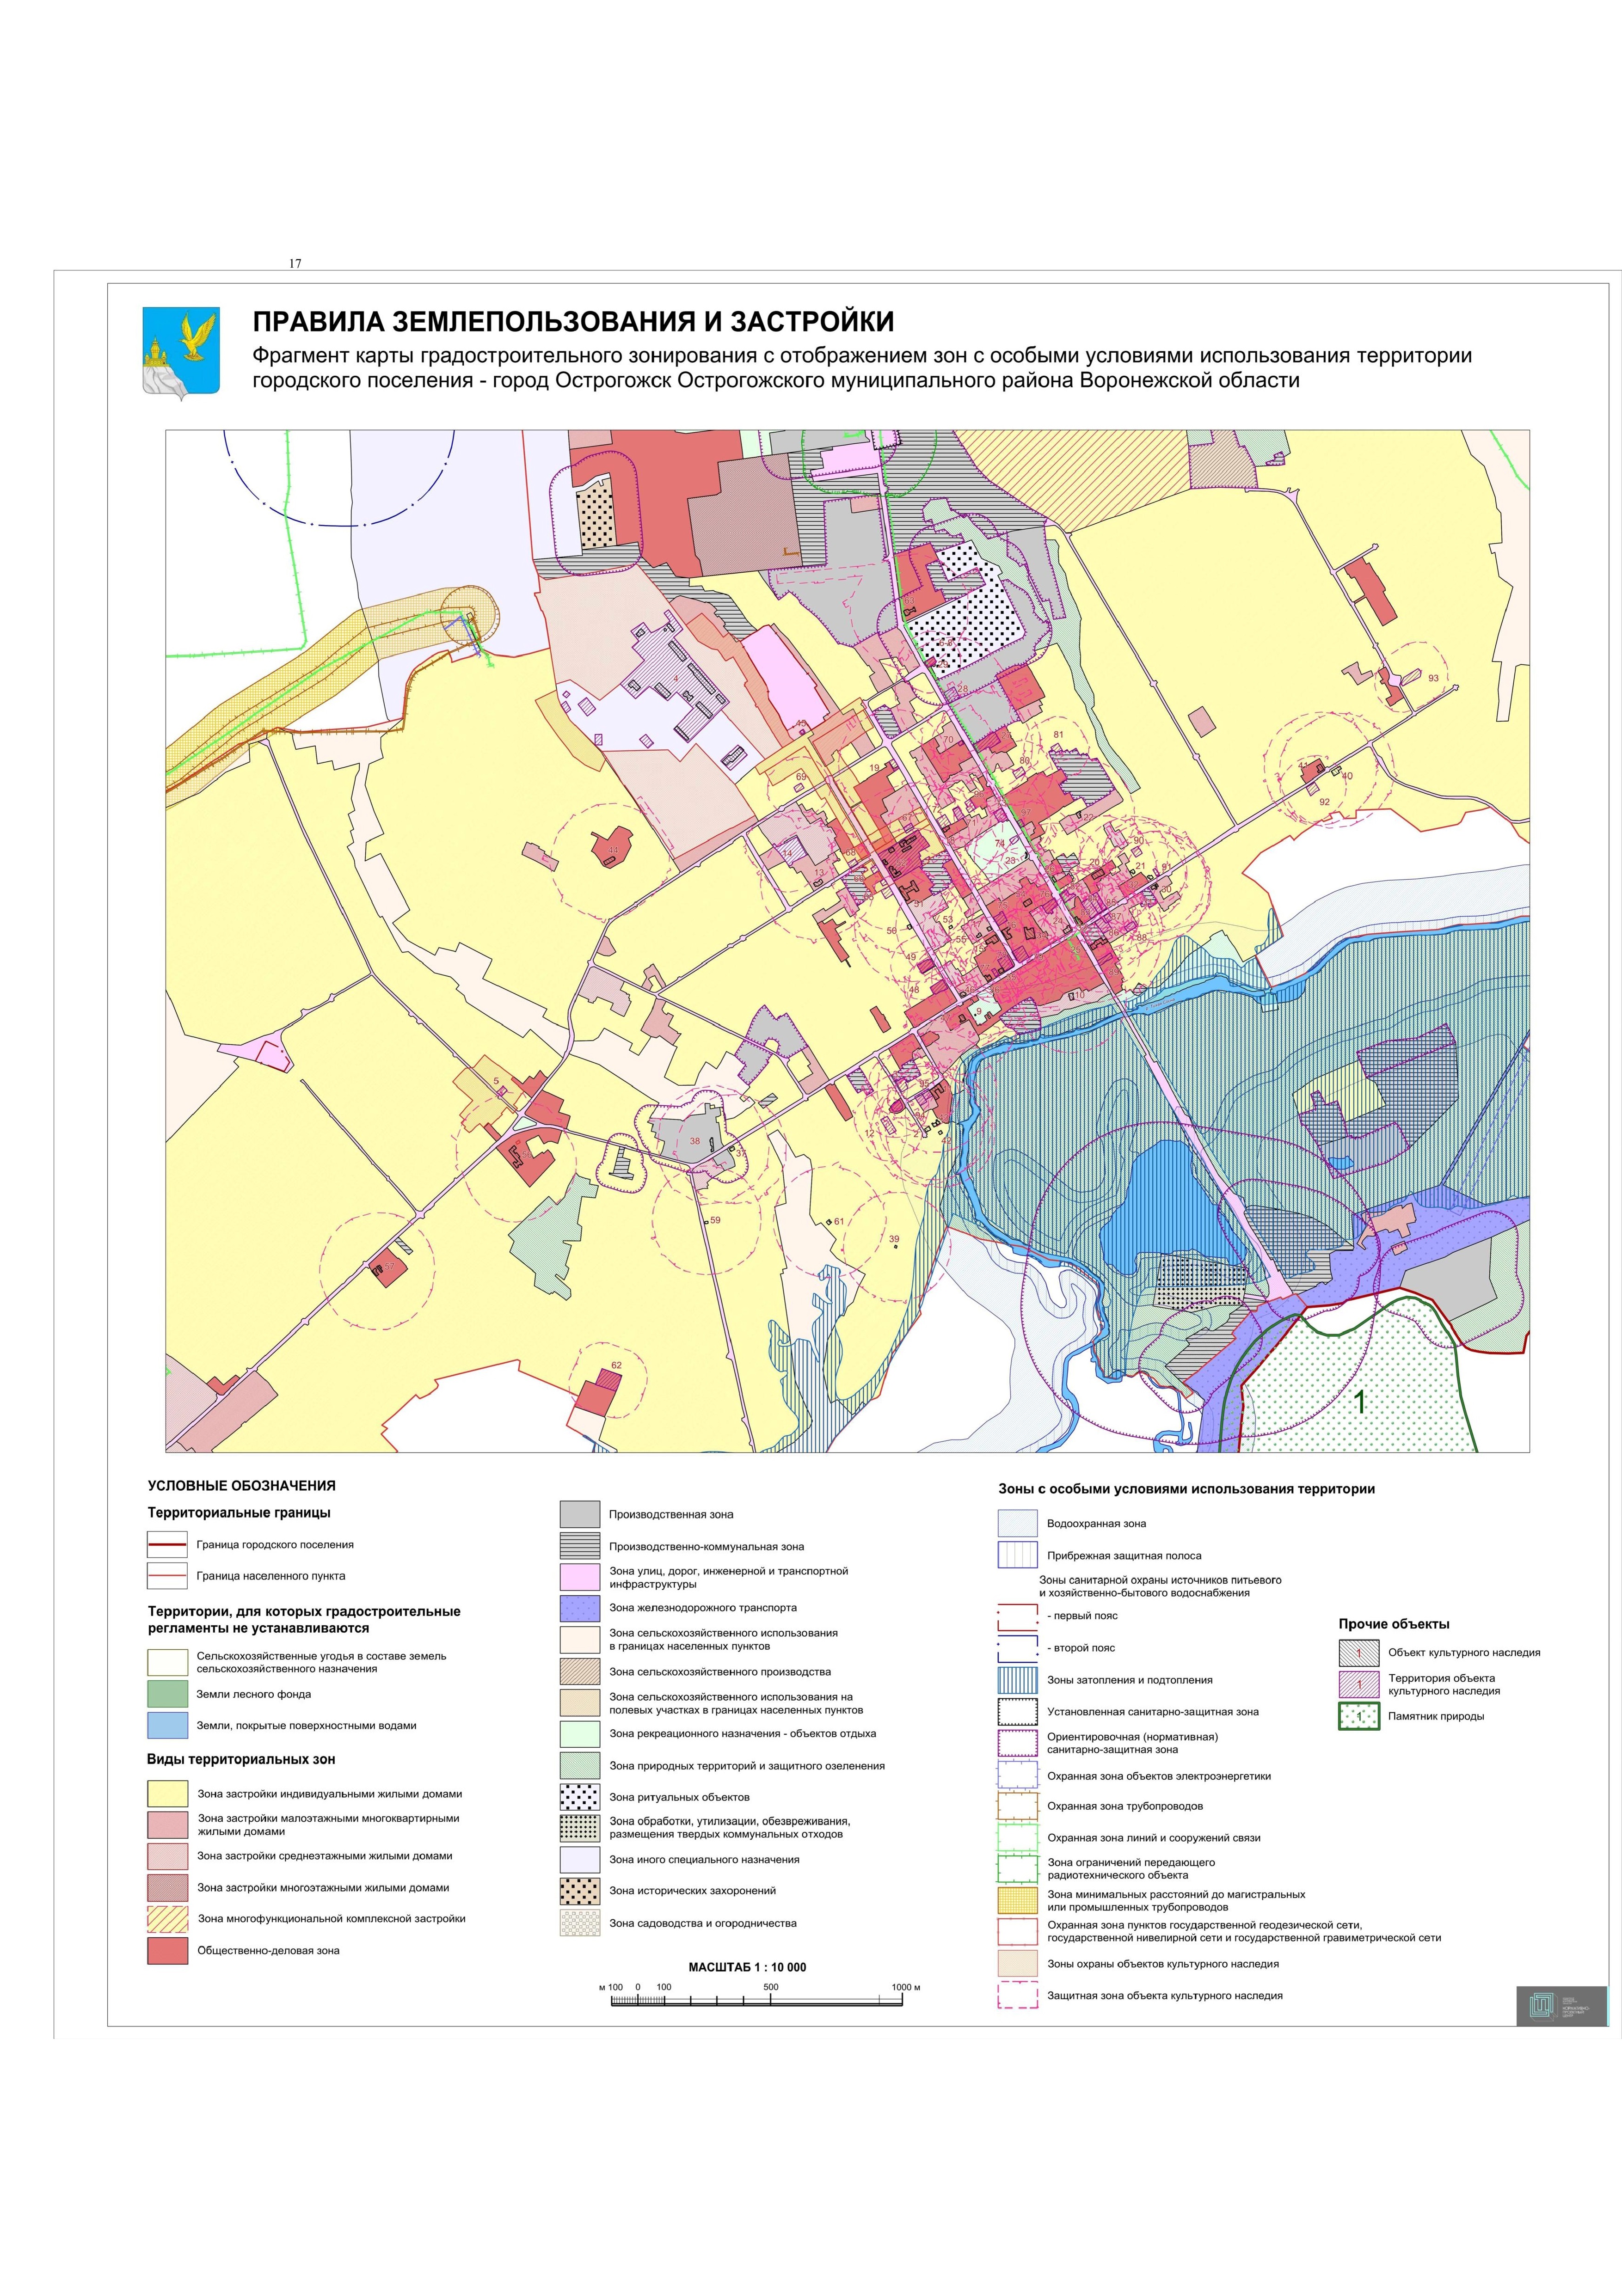This screenshot has width=1622, height=2296.
Task: Click the Защитная зона объекта культурного наследия symbol
Action: 1017,1995
